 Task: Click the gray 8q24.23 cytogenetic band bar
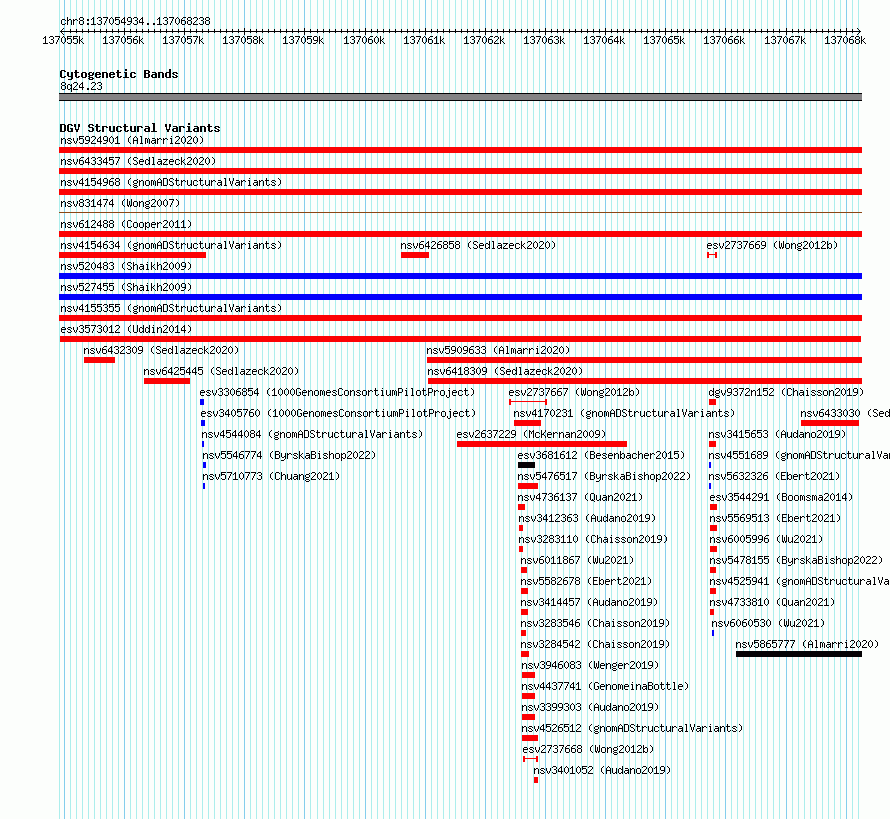pyautogui.click(x=460, y=97)
